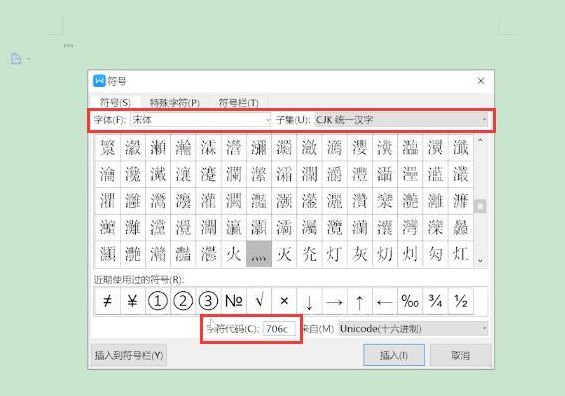Select the 灣 character in the grid

(x=410, y=228)
